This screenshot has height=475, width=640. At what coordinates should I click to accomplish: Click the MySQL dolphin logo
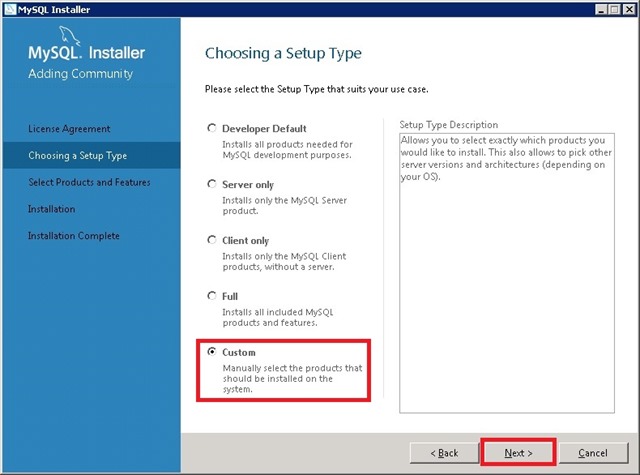[x=69, y=36]
